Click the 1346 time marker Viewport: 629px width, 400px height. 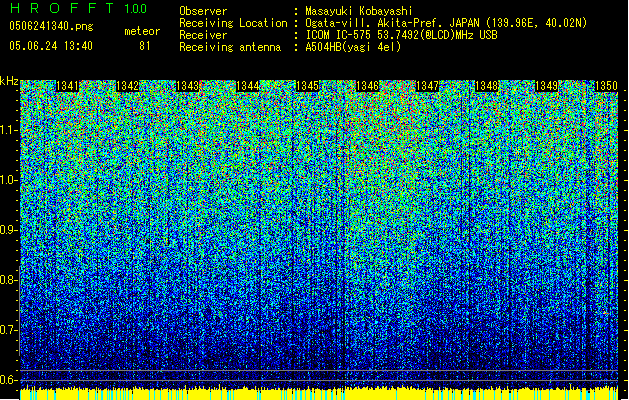point(367,86)
